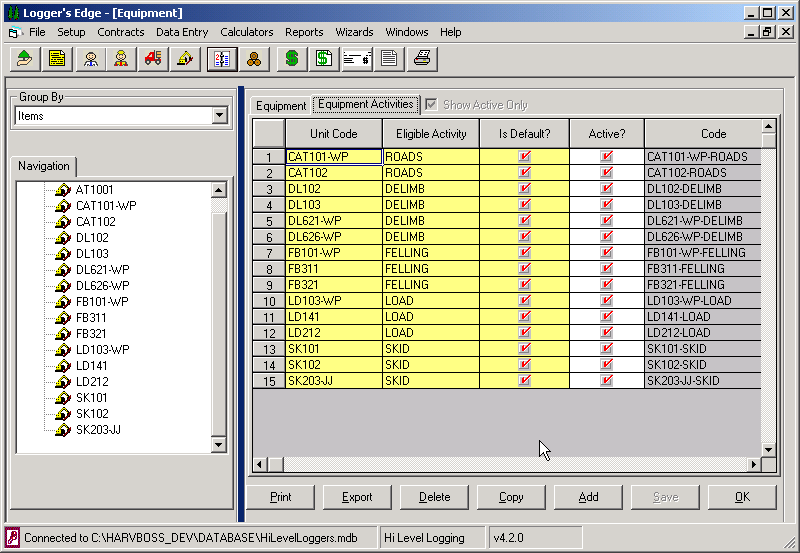Click the yellow document toolbar icon
This screenshot has height=553, width=800.
point(57,59)
